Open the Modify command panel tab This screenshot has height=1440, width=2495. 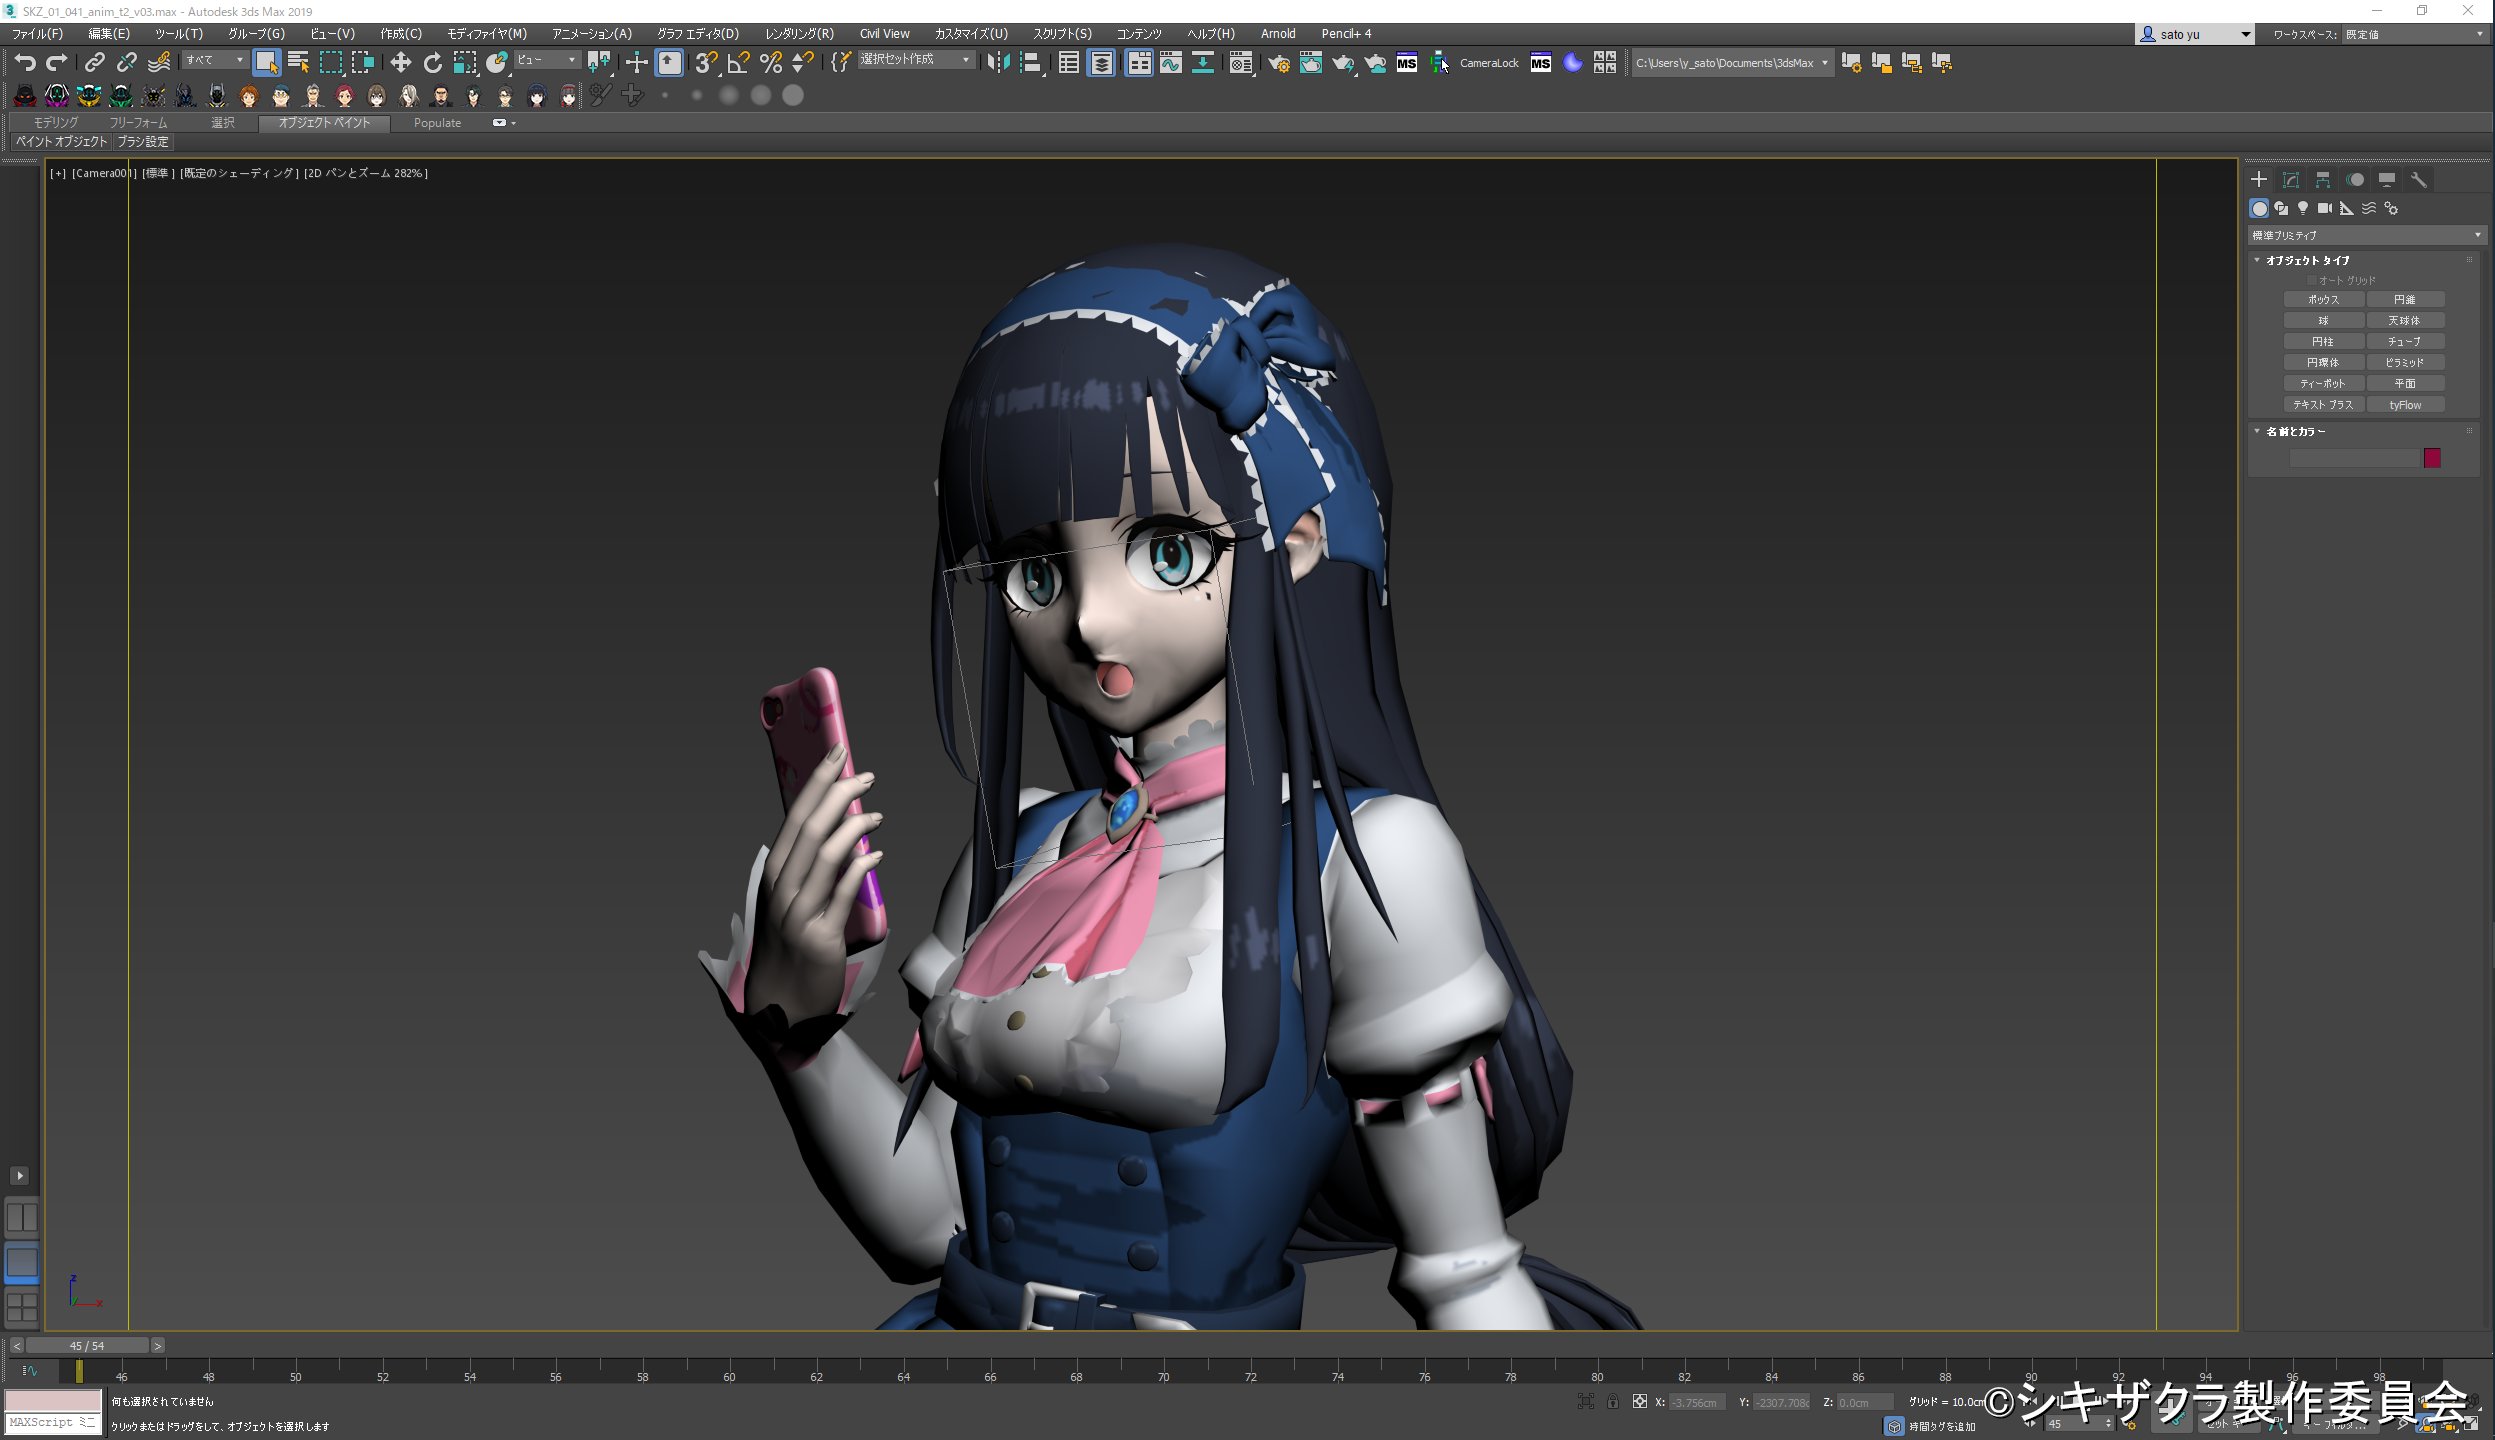tap(2290, 180)
